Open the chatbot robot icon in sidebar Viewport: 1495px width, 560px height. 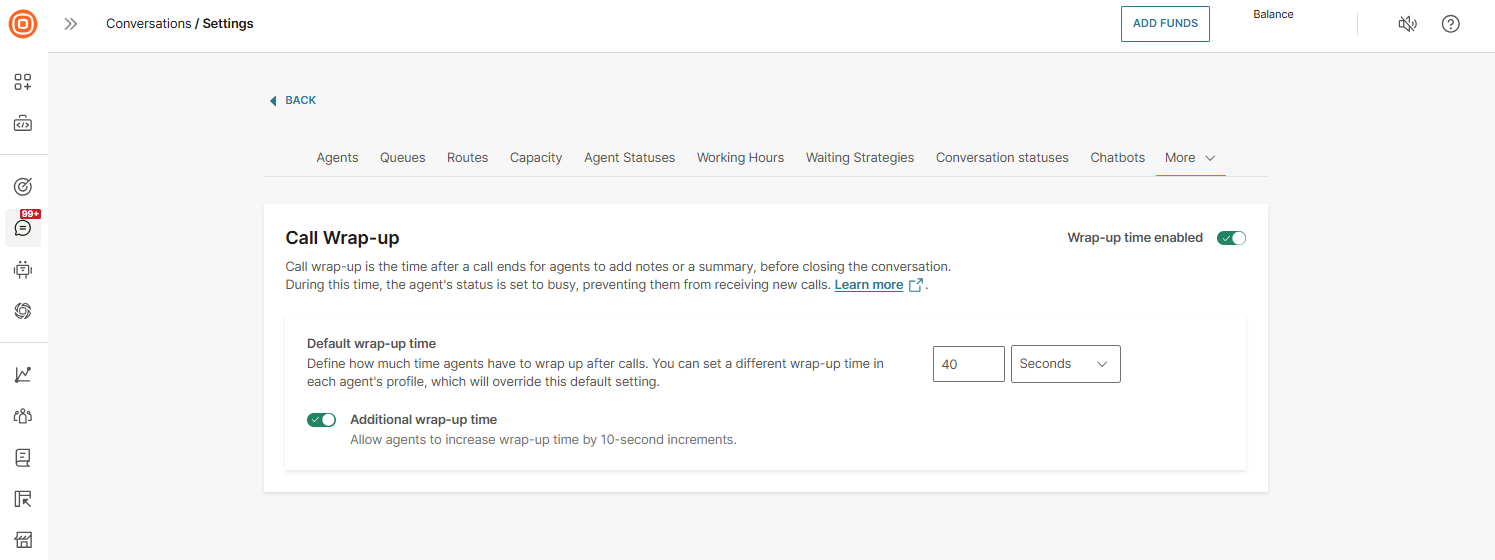(x=23, y=269)
